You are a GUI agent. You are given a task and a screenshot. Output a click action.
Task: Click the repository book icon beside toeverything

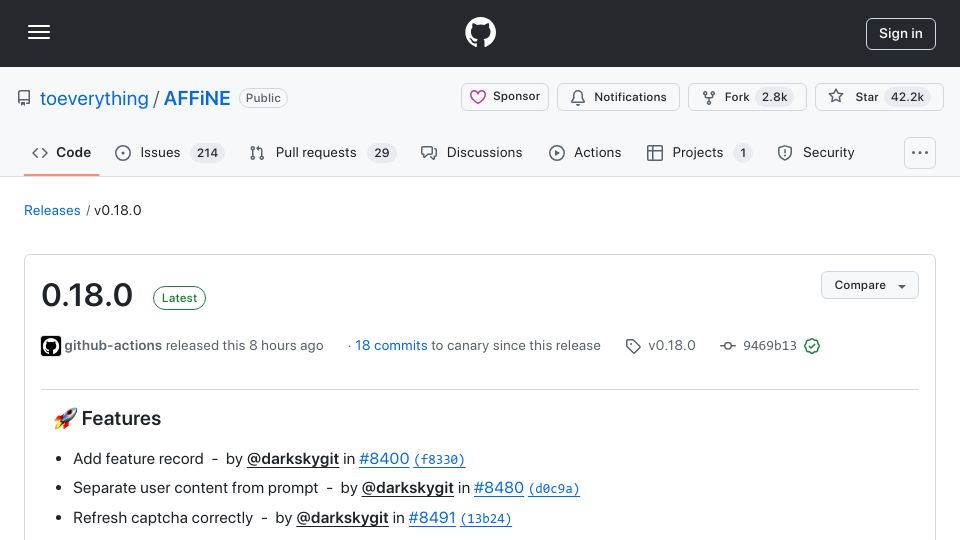point(24,98)
